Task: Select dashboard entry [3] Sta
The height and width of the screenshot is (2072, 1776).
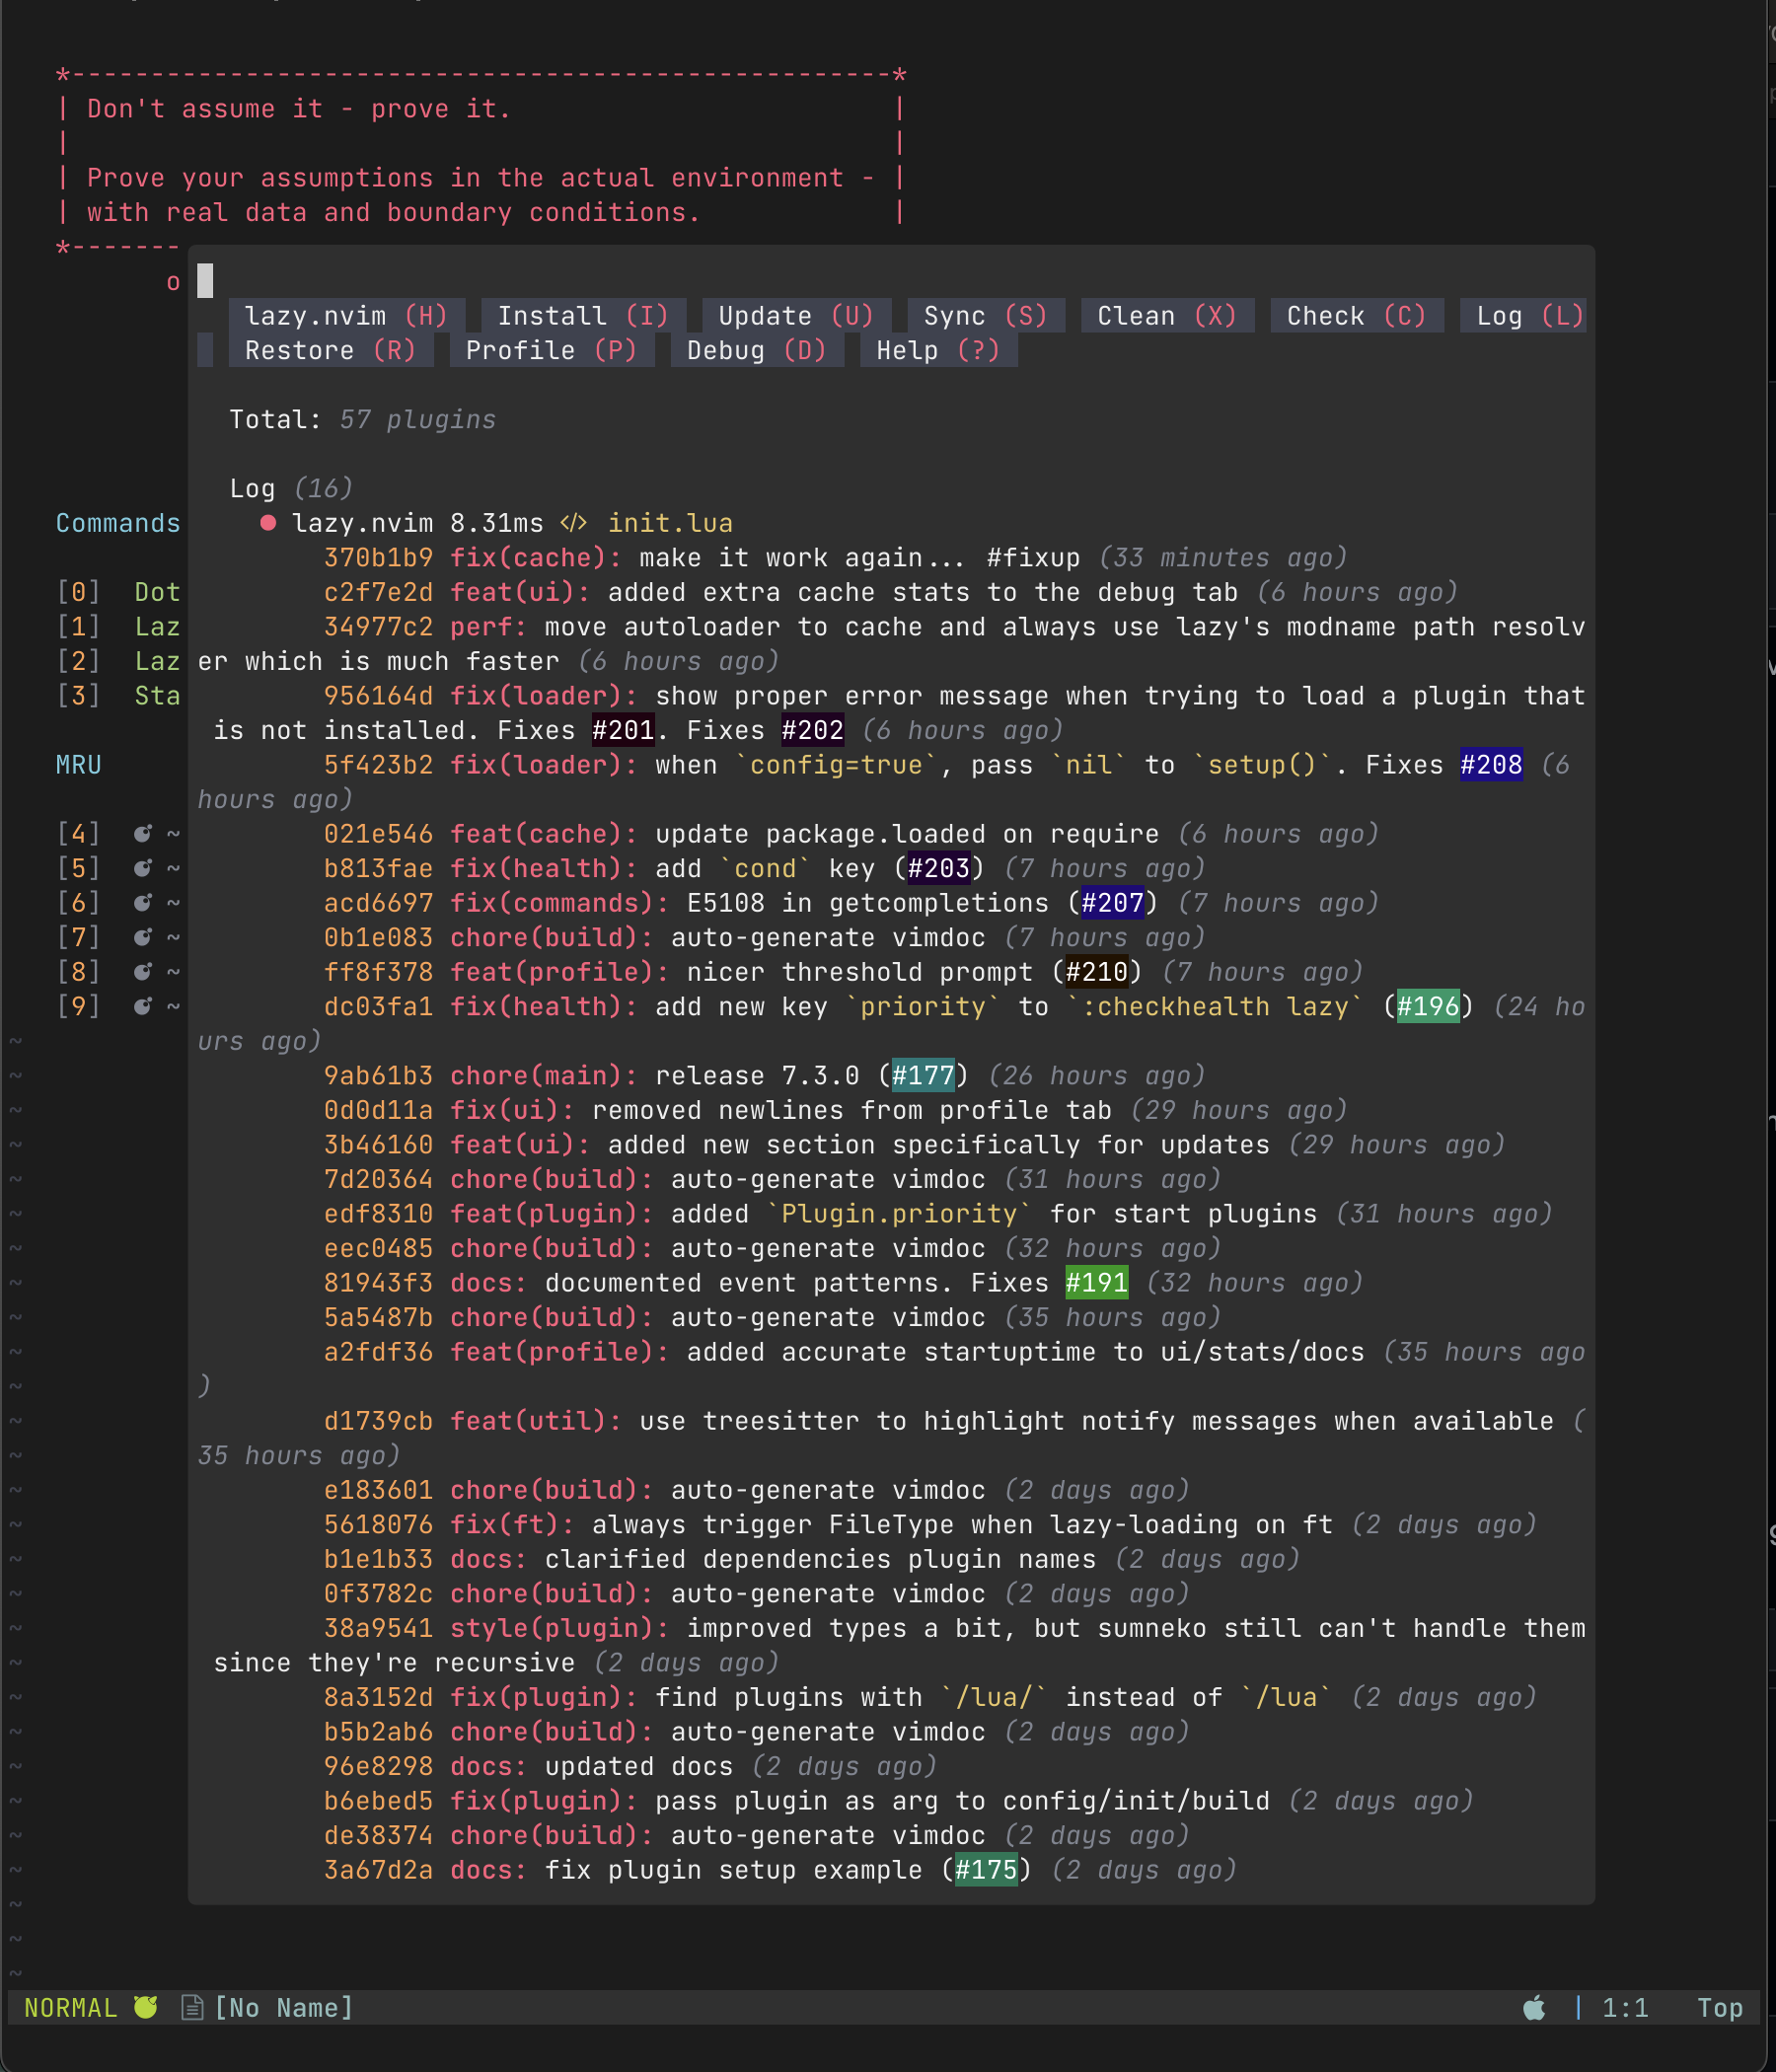Action: click(x=118, y=696)
